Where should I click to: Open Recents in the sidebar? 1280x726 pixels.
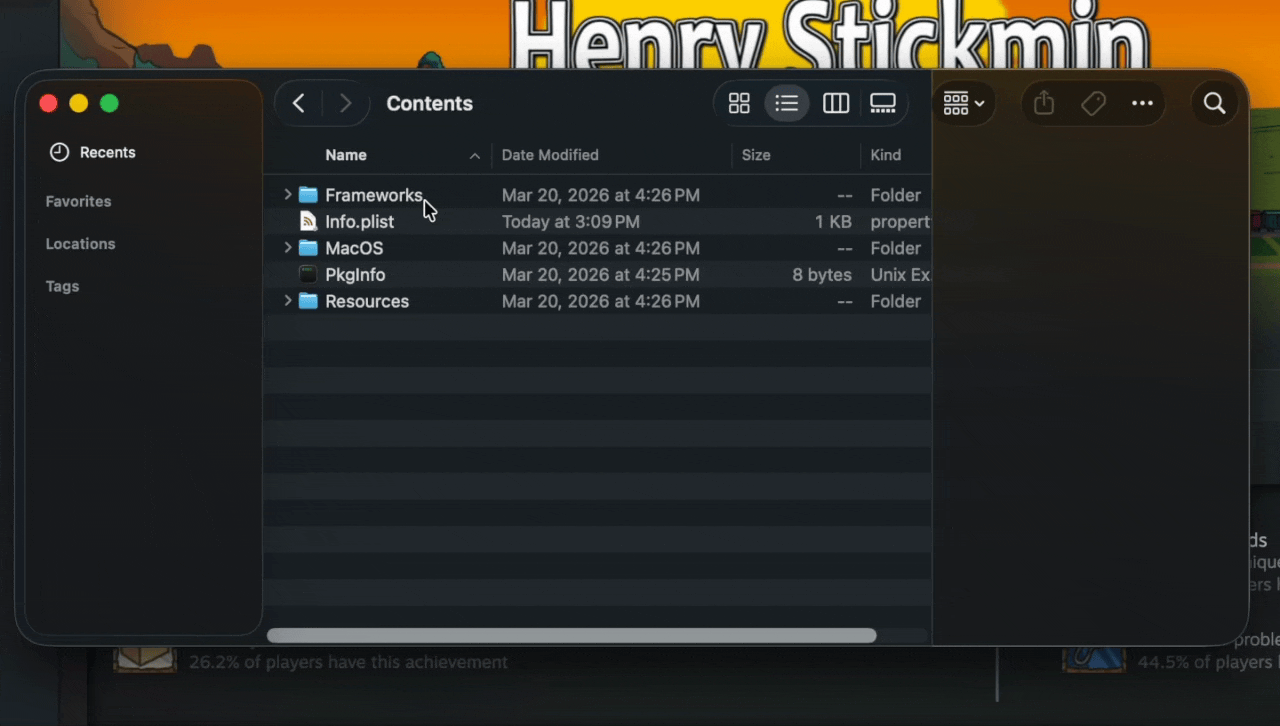pyautogui.click(x=107, y=152)
